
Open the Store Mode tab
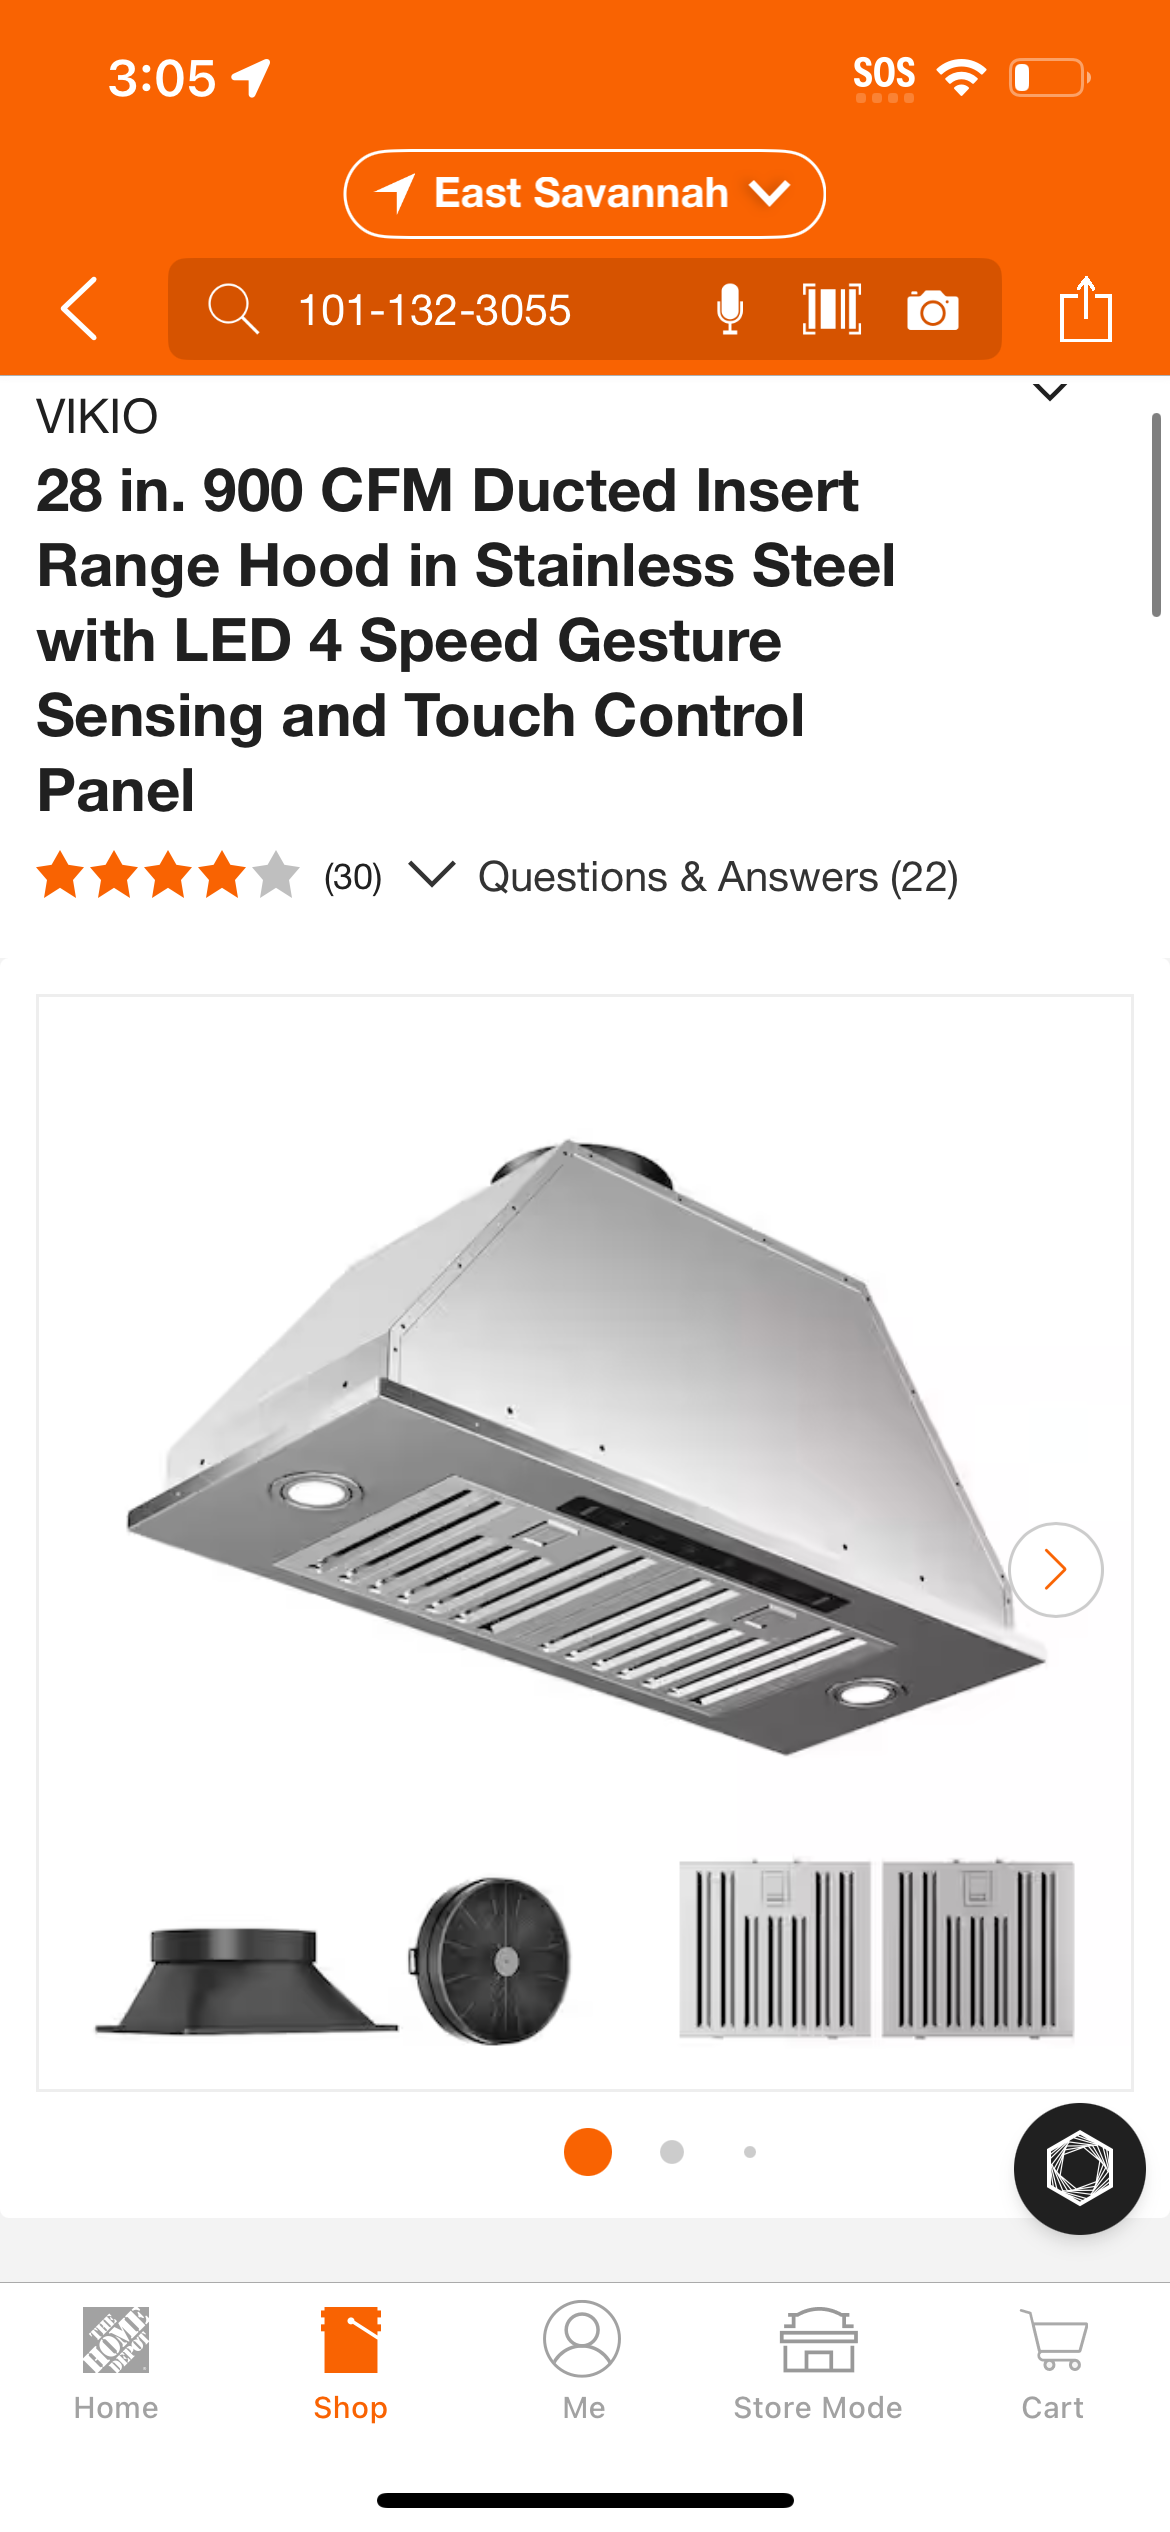coord(818,2364)
